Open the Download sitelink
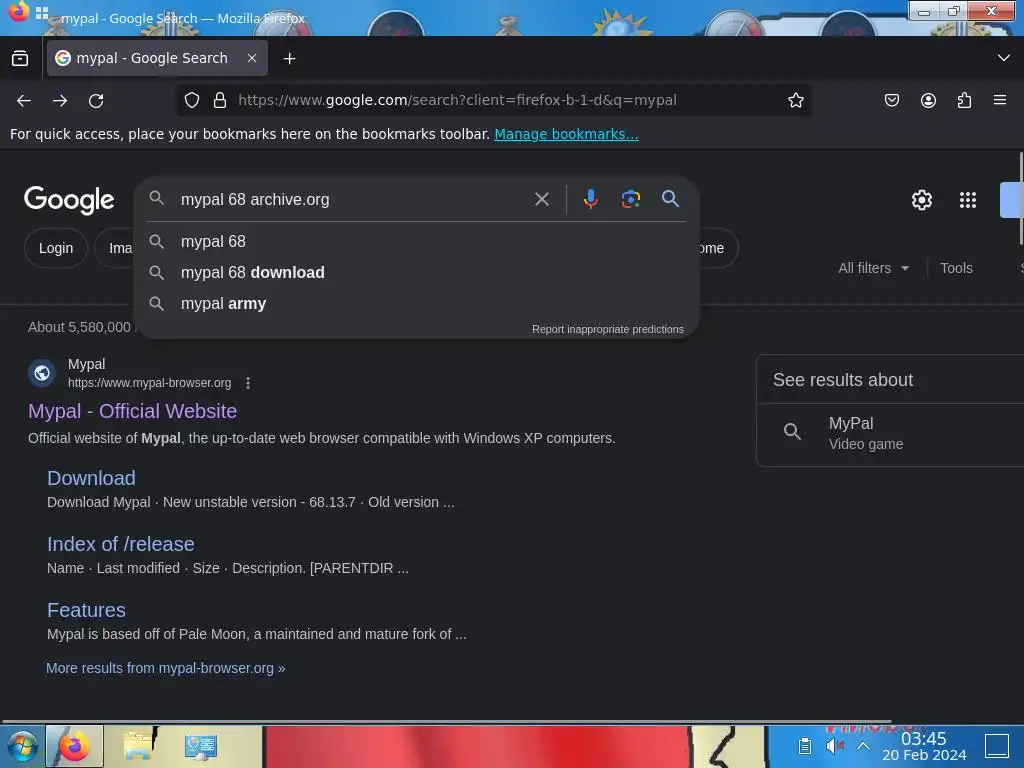The width and height of the screenshot is (1024, 768). point(91,478)
